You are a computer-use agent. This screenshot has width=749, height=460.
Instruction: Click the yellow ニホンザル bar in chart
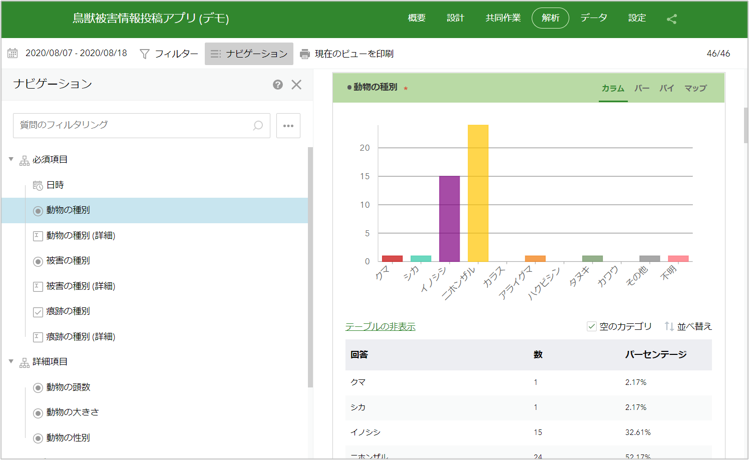click(x=478, y=192)
